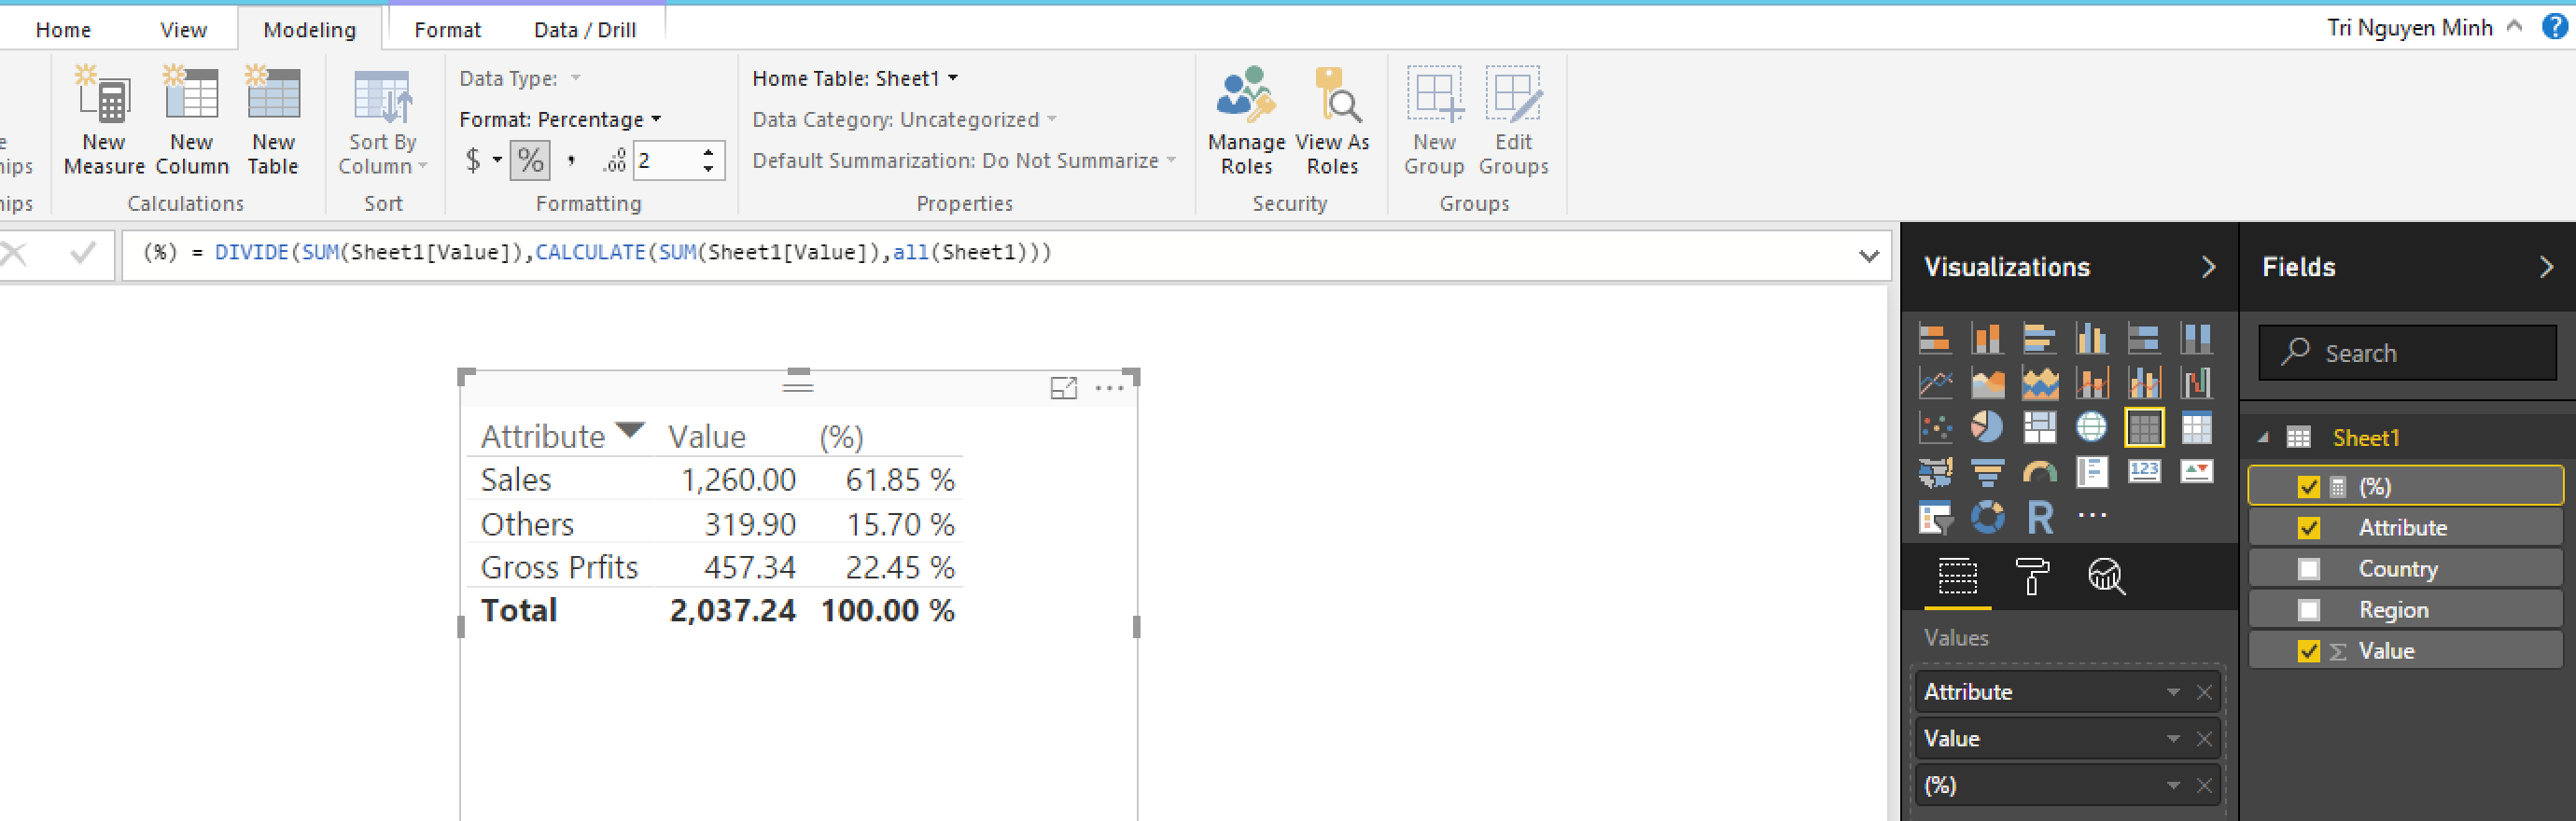Uncheck the Attribute field checkbox
The height and width of the screenshot is (821, 2576).
tap(2308, 528)
